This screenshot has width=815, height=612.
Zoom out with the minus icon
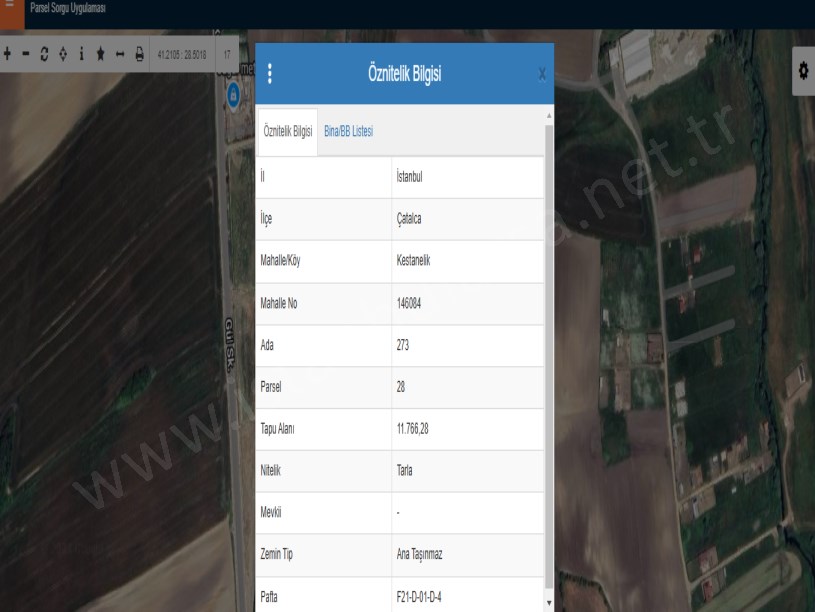24,54
